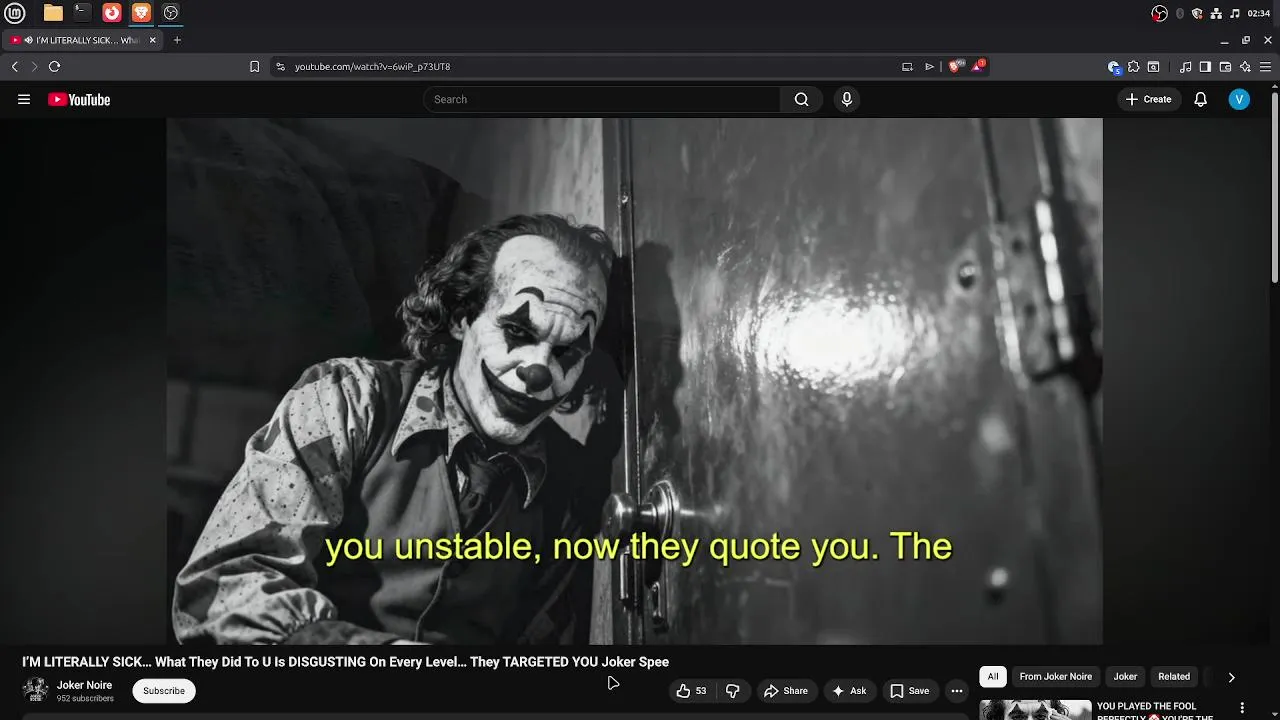Switch to the I'M LITERALLY SICK browser tab
Image resolution: width=1280 pixels, height=720 pixels.
pyautogui.click(x=82, y=40)
